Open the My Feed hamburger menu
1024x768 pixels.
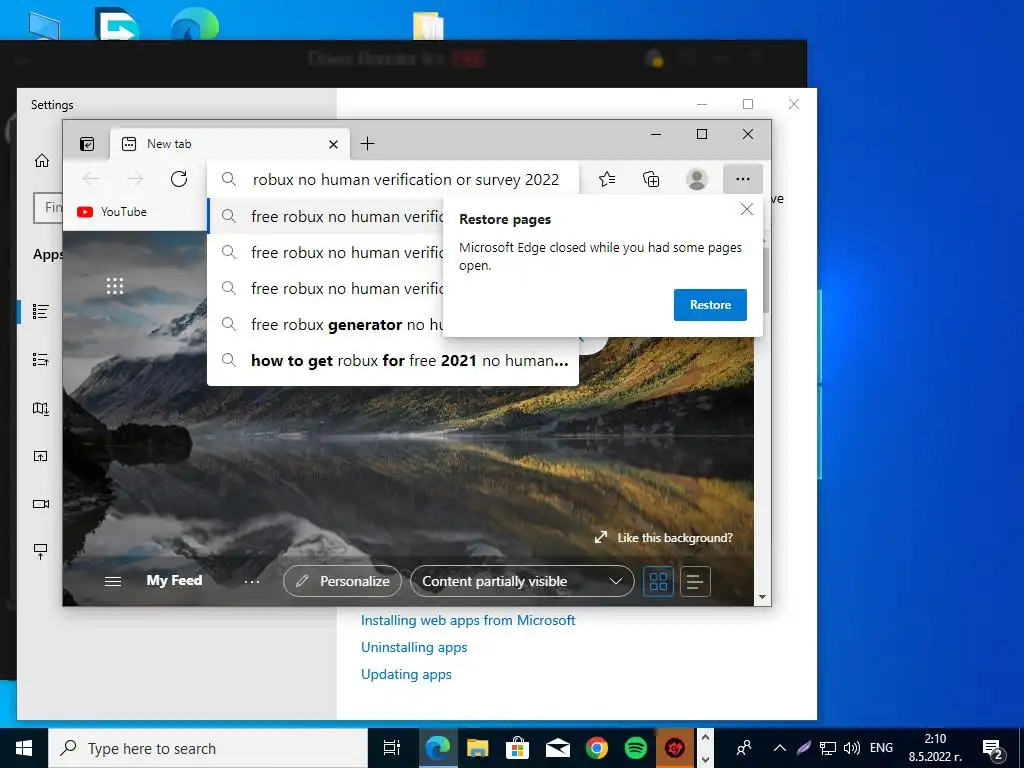pos(113,581)
